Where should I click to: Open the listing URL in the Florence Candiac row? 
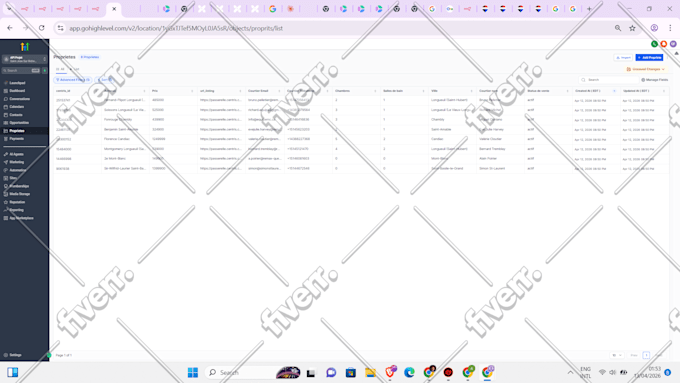(220, 139)
